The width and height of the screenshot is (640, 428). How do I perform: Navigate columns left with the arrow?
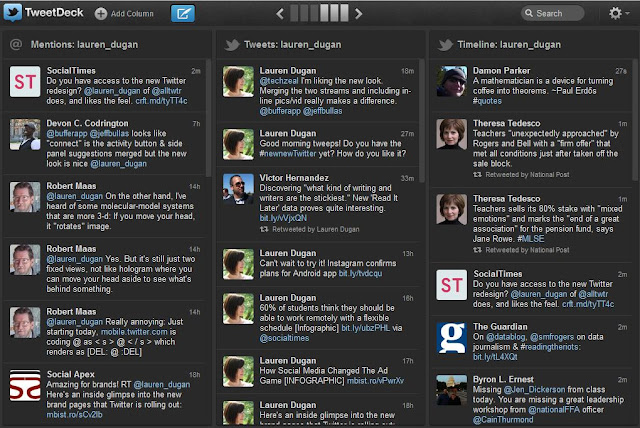(x=280, y=14)
